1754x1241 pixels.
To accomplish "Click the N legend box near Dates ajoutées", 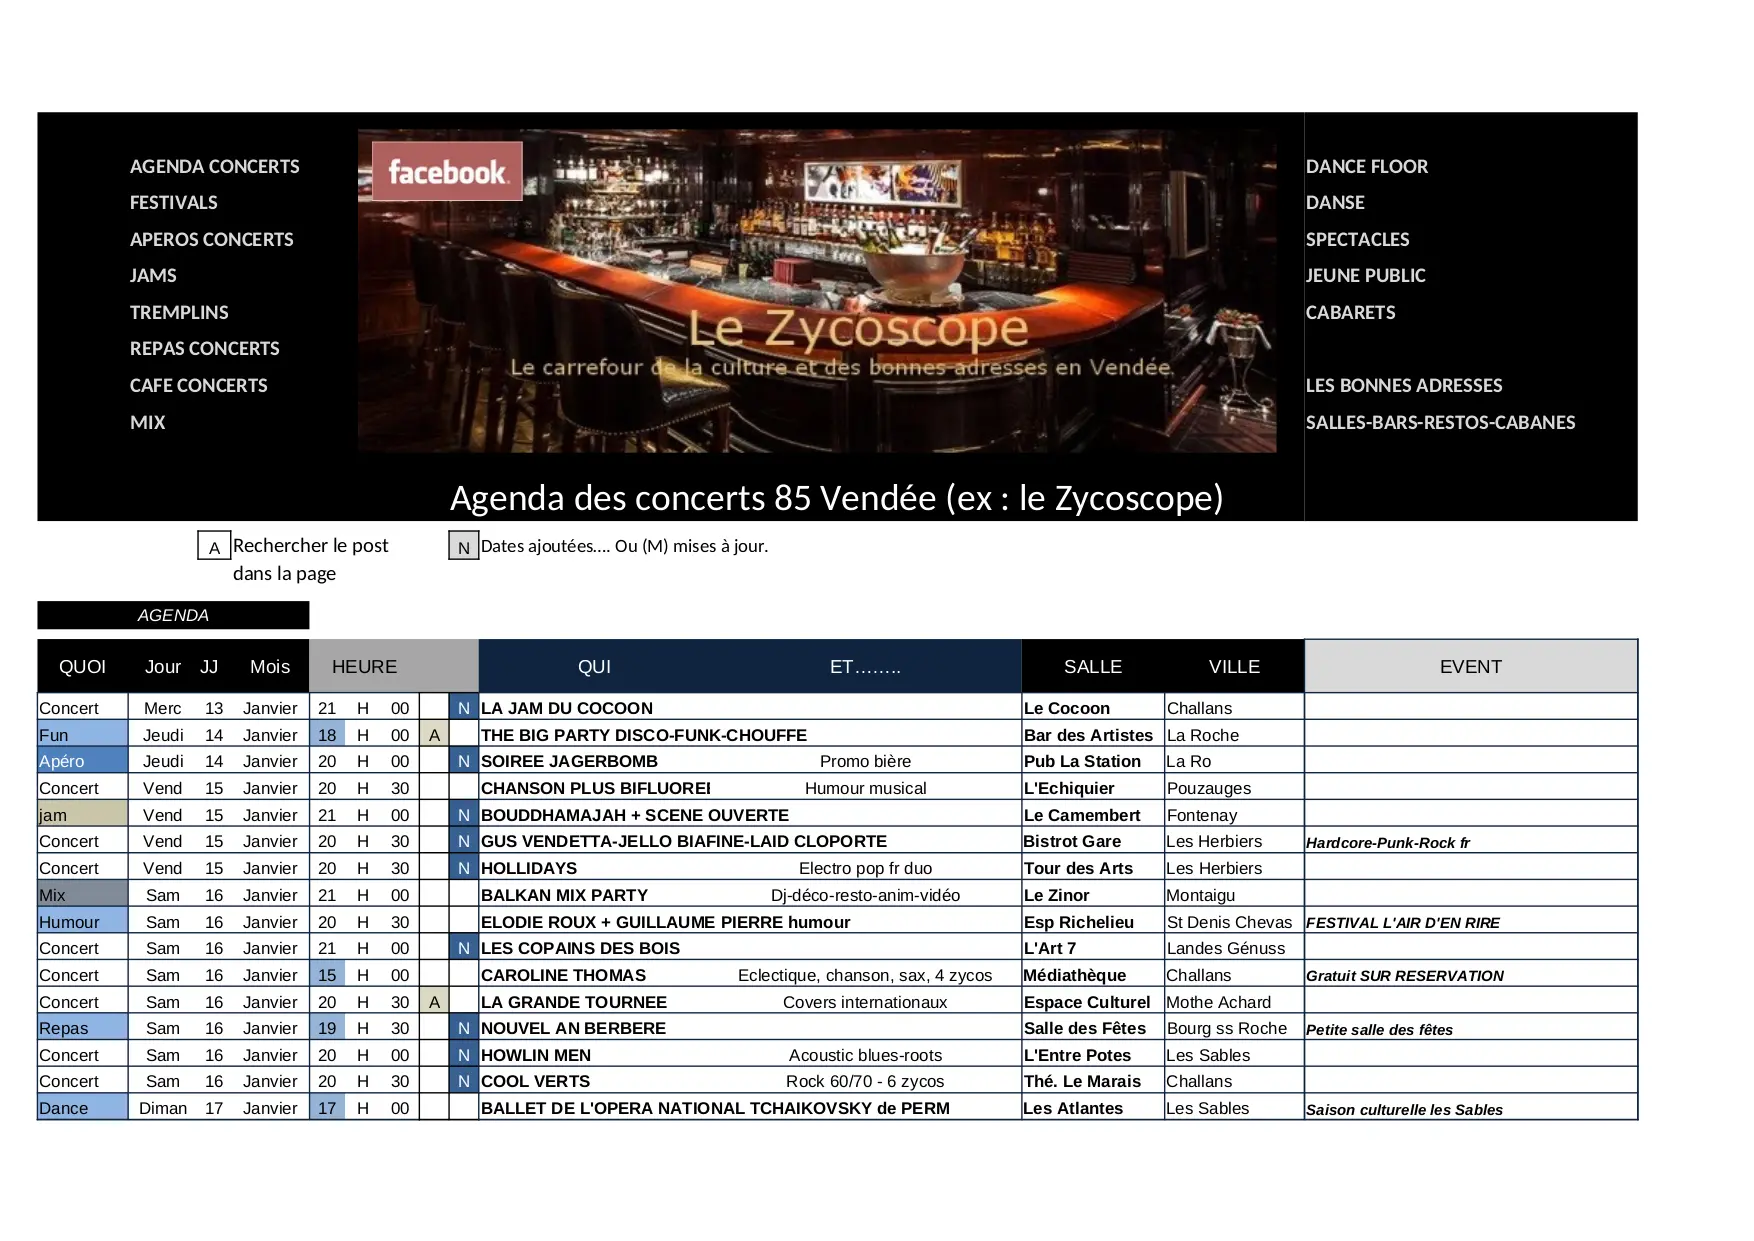I will coord(463,547).
